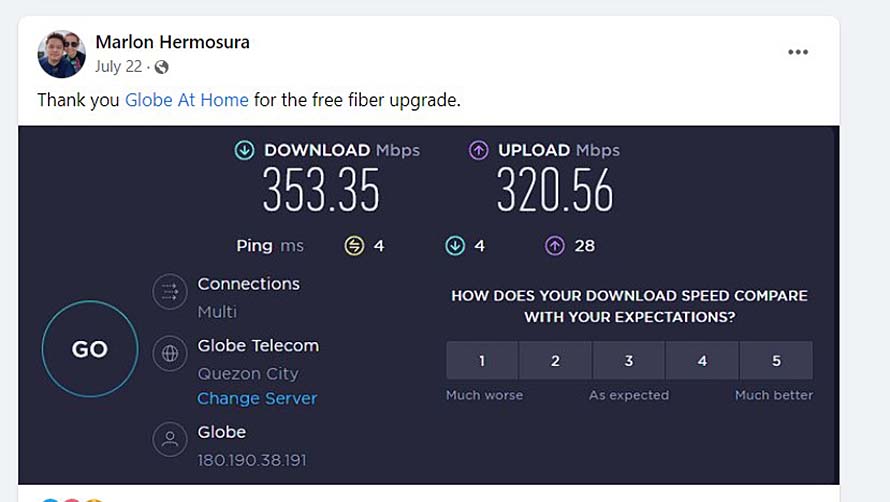The width and height of the screenshot is (890, 502).
Task: Click the yellow idle ping icon
Action: click(354, 246)
